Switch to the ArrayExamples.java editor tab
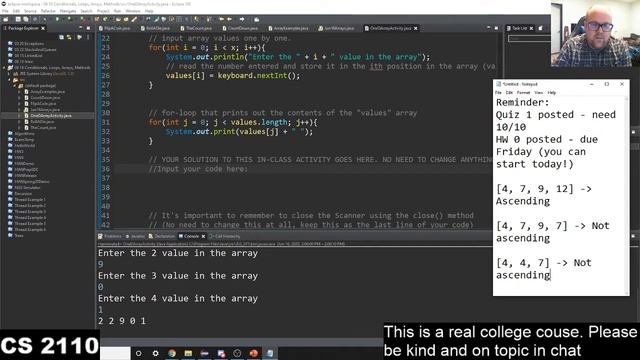Image resolution: width=640 pixels, height=360 pixels. point(288,28)
